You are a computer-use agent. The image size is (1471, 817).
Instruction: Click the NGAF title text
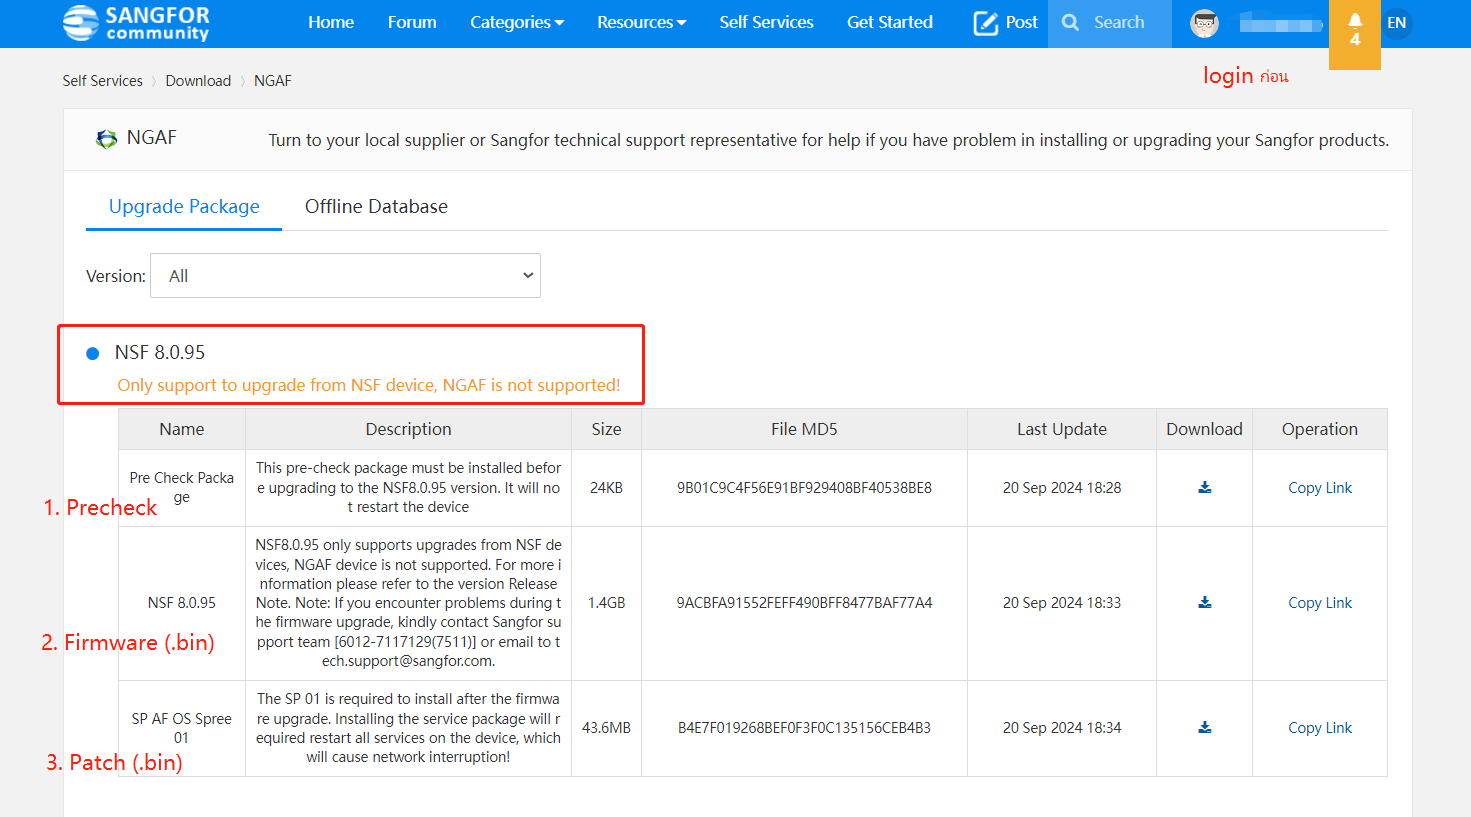coord(151,138)
